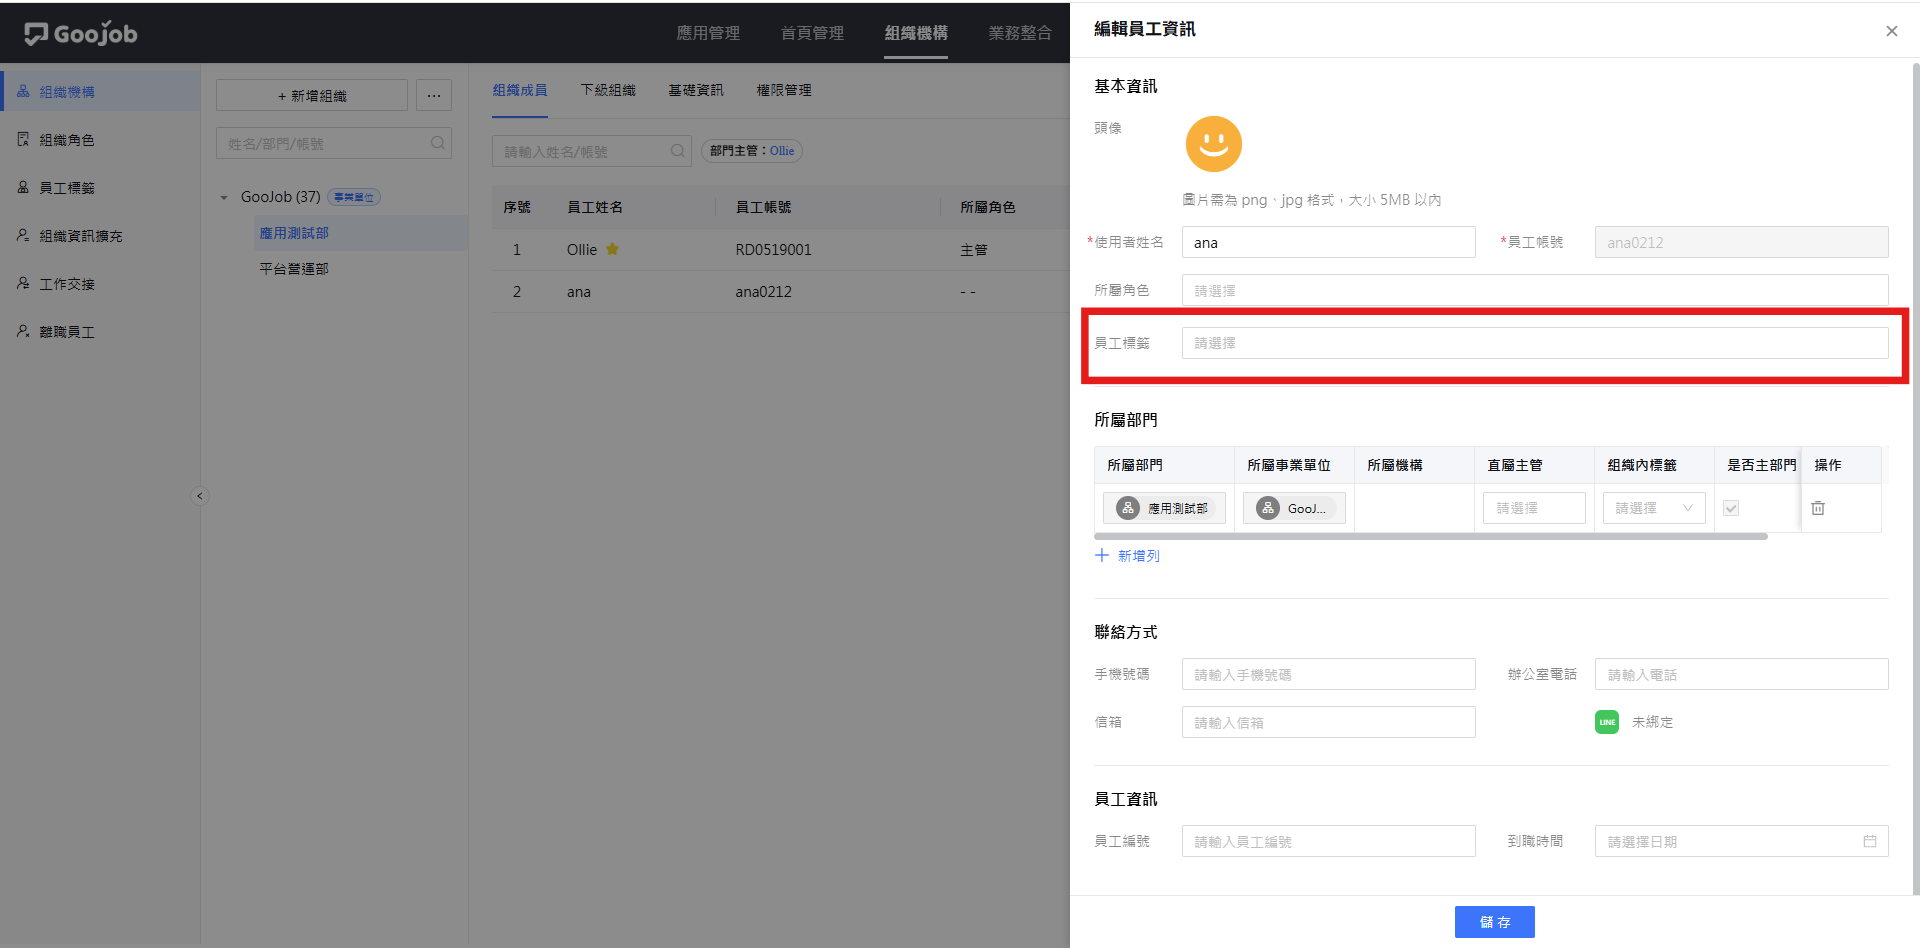Image resolution: width=1920 pixels, height=948 pixels.
Task: Click the plus icon for 新增列
Action: click(1102, 555)
